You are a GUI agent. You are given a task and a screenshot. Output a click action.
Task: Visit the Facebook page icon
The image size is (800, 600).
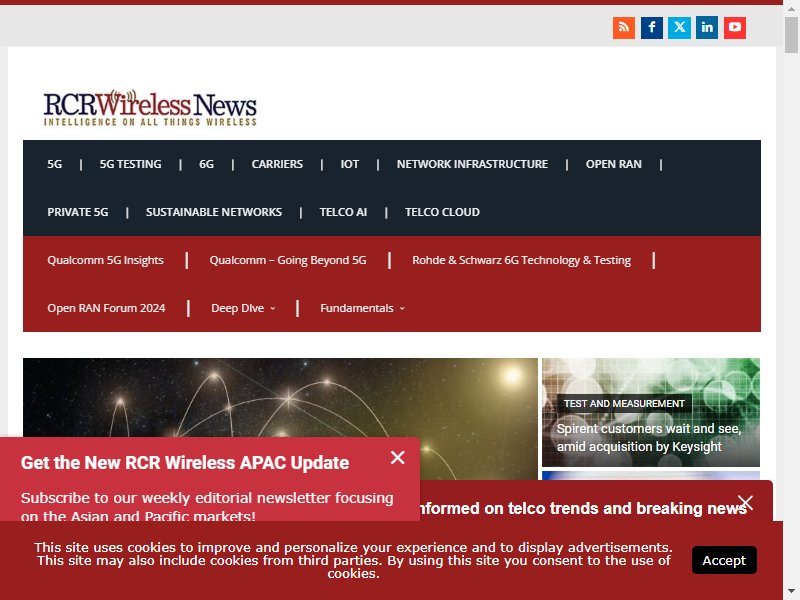tap(652, 28)
